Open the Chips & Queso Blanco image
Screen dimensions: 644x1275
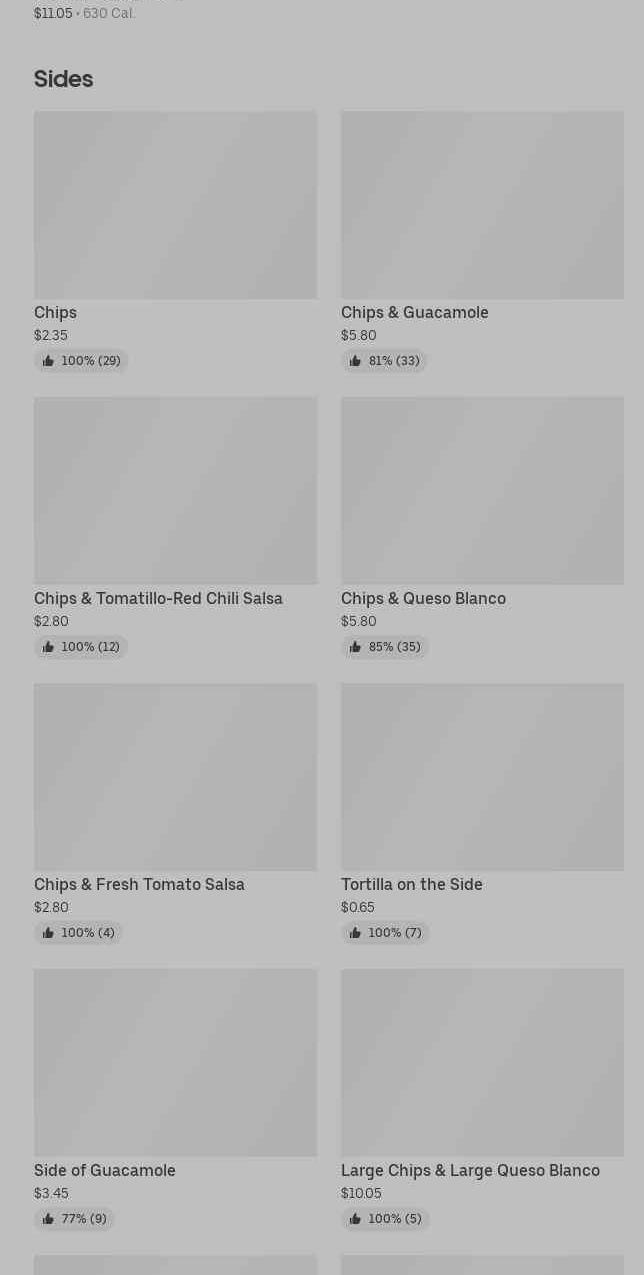coord(482,491)
